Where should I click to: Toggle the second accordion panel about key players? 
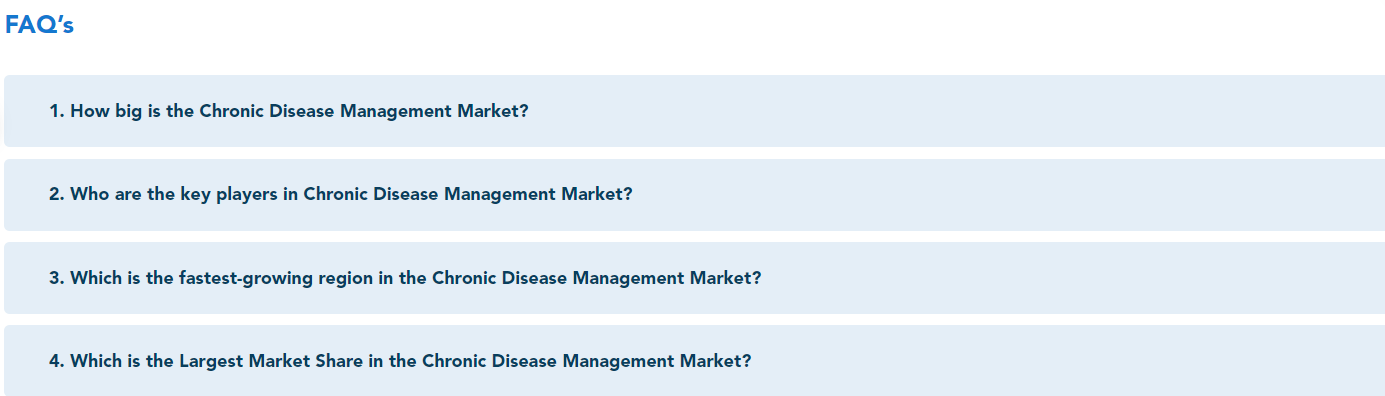click(694, 195)
